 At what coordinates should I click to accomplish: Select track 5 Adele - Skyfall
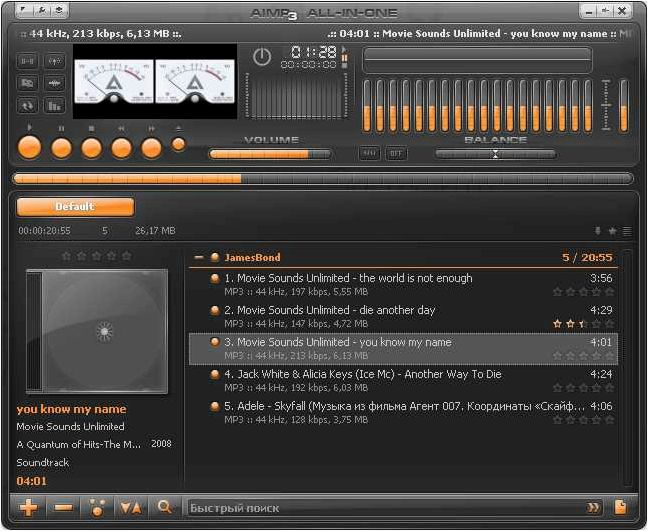(403, 412)
